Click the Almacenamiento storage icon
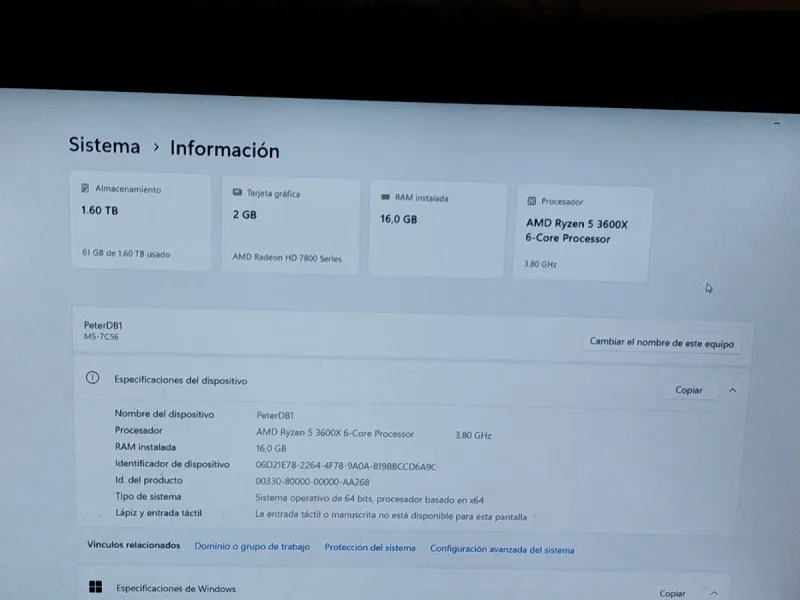Viewport: 800px width, 600px height. coord(85,188)
